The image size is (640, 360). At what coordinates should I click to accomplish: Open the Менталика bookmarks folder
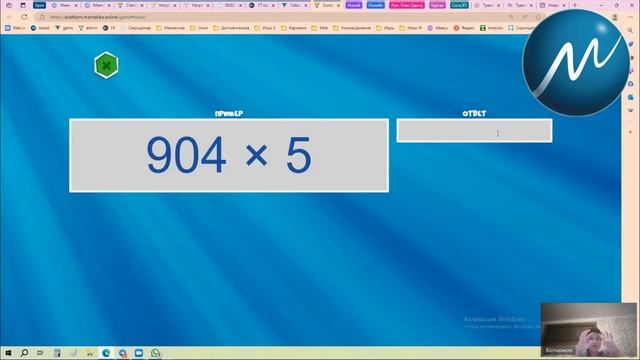171,28
